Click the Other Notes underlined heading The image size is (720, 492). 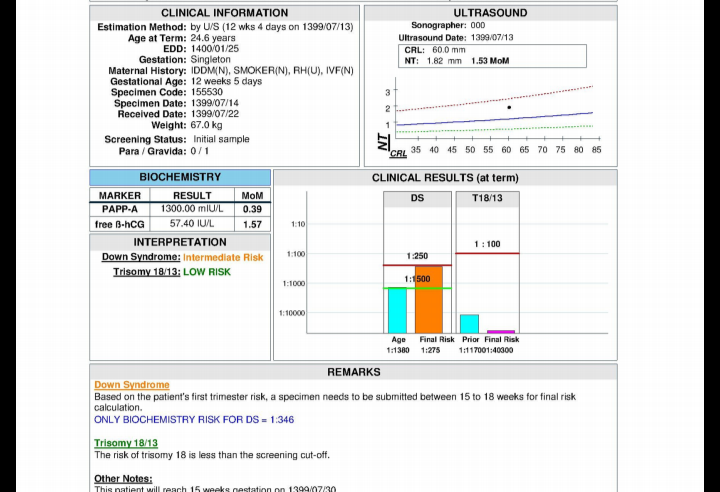(x=123, y=479)
